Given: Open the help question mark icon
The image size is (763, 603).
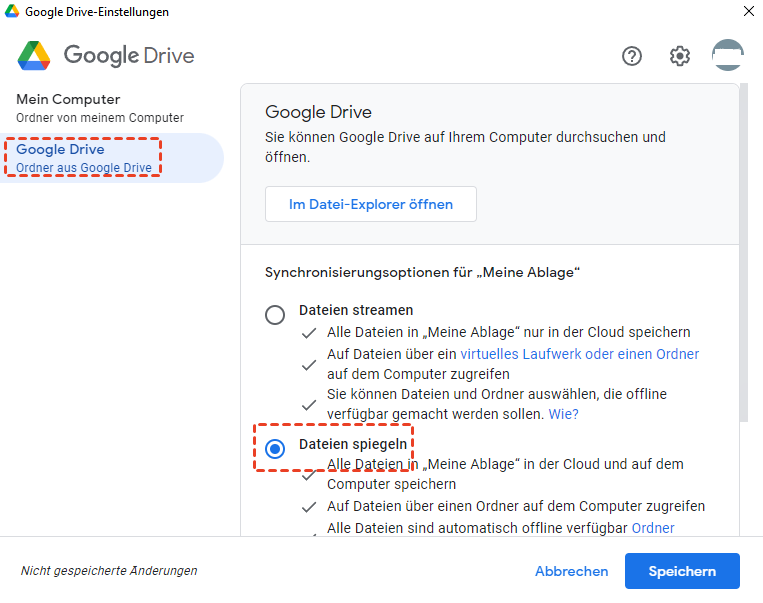Looking at the screenshot, I should tap(632, 56).
